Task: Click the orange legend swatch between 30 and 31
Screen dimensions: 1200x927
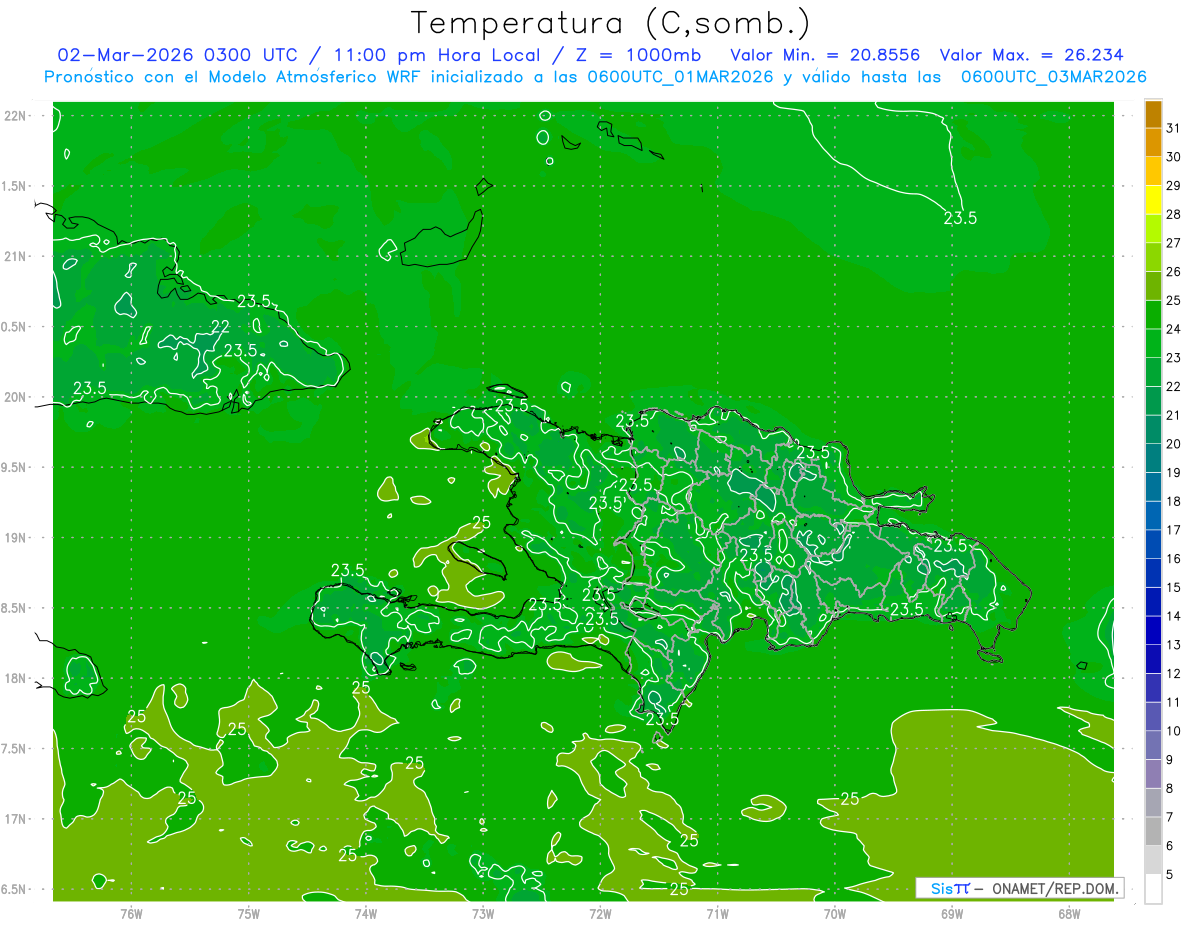Action: tap(1153, 143)
